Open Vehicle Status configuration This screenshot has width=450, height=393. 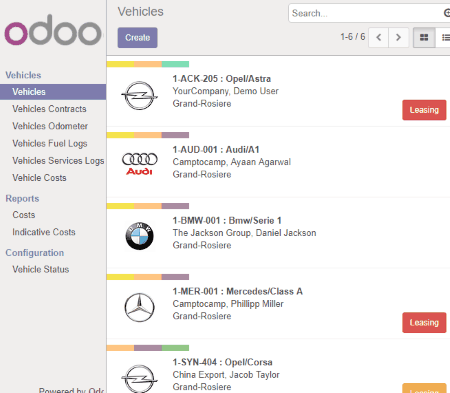(41, 269)
